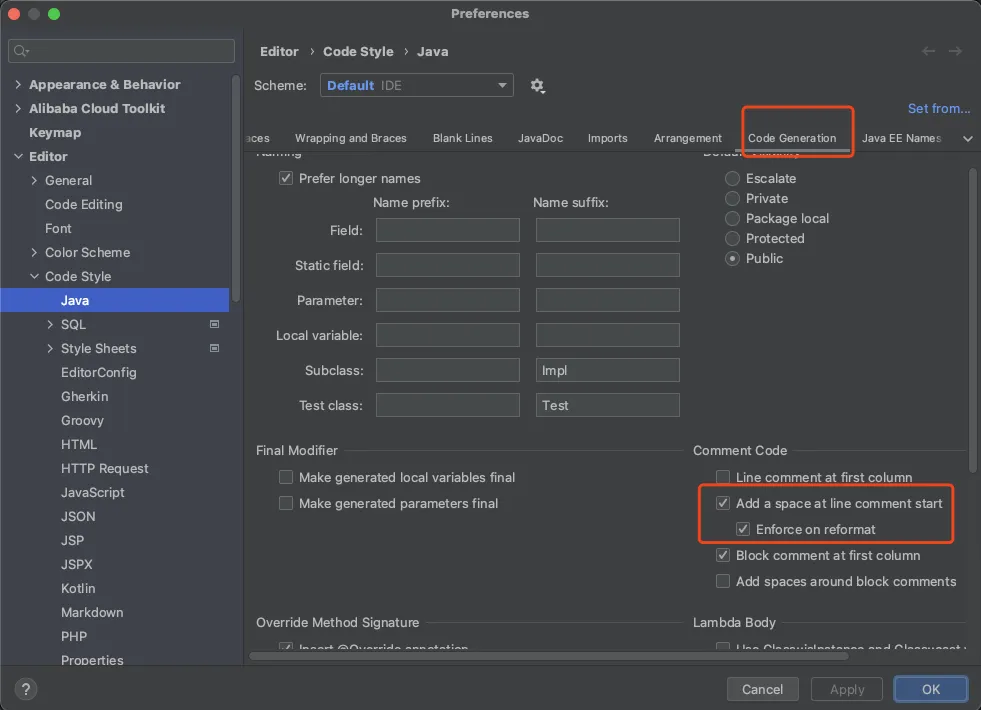This screenshot has width=981, height=710.
Task: Enable Make generated local variables final
Action: (286, 478)
